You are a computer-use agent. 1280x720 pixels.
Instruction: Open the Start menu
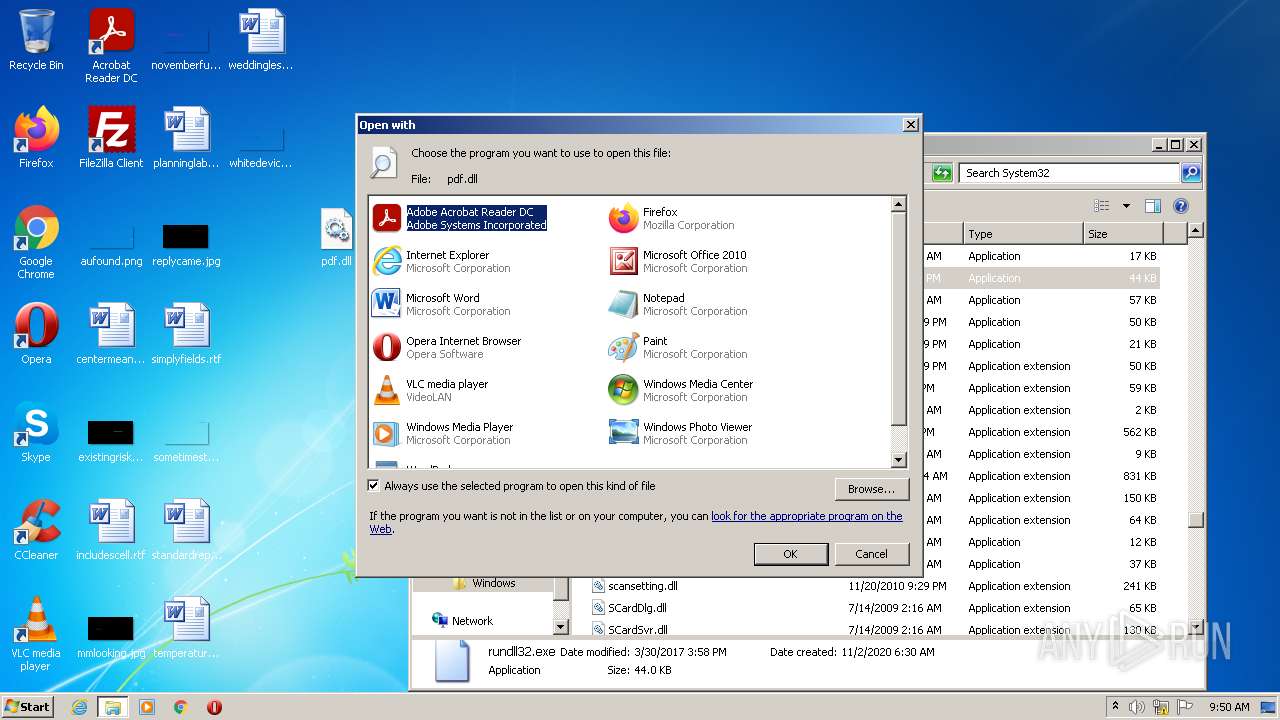28,706
